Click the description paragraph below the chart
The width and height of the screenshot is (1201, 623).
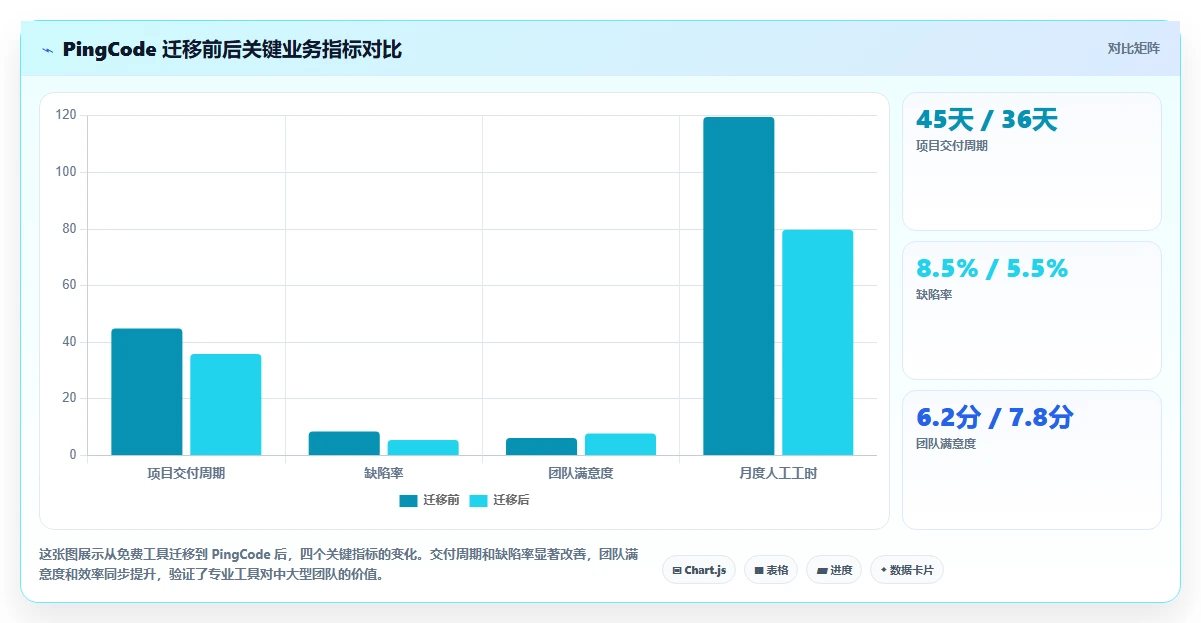(339, 564)
